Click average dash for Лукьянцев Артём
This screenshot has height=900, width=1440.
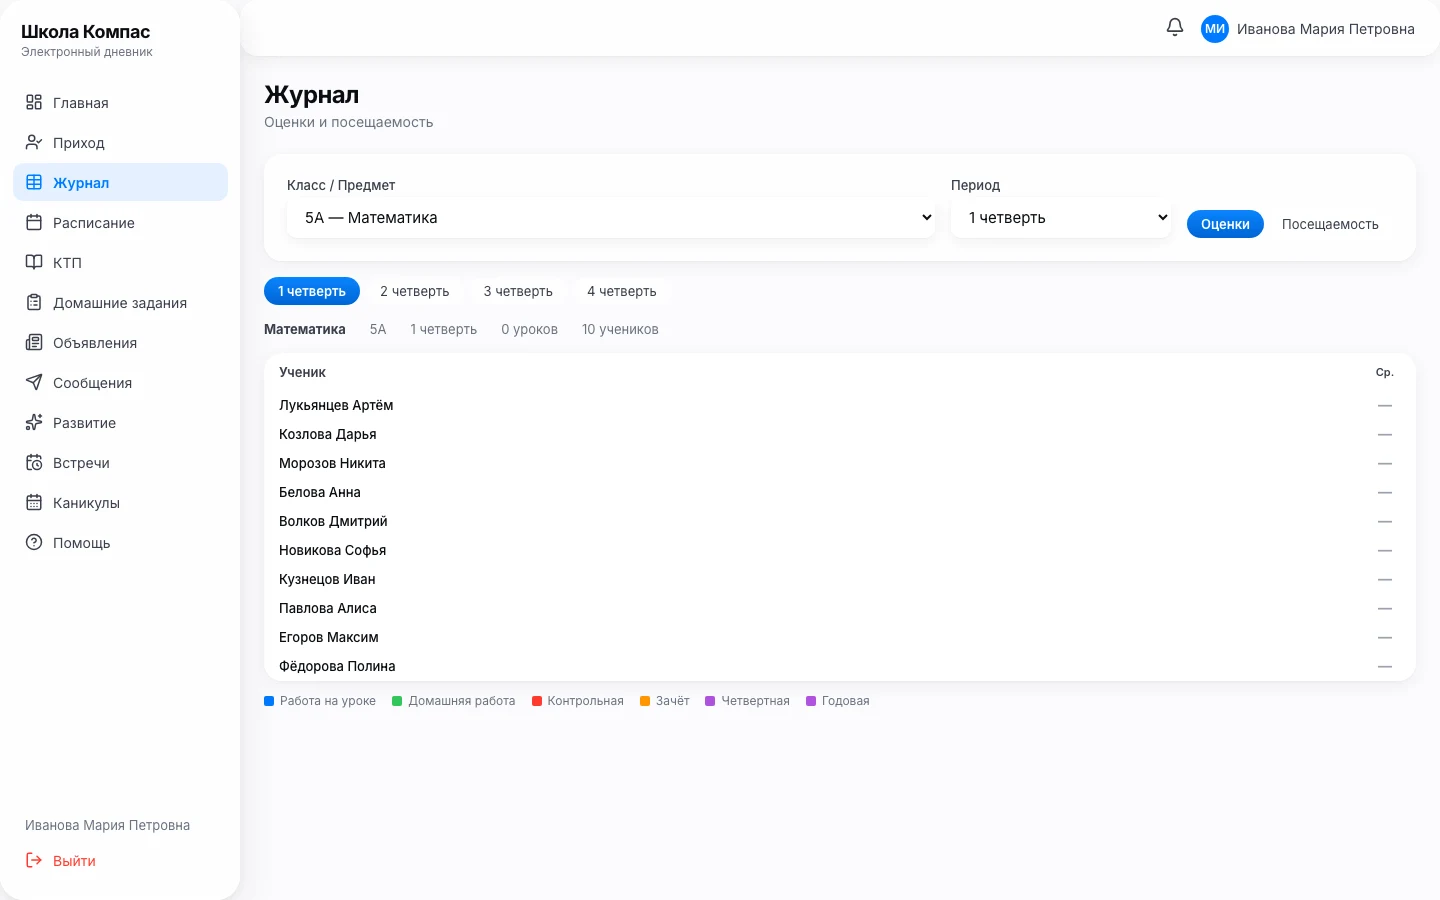point(1385,405)
